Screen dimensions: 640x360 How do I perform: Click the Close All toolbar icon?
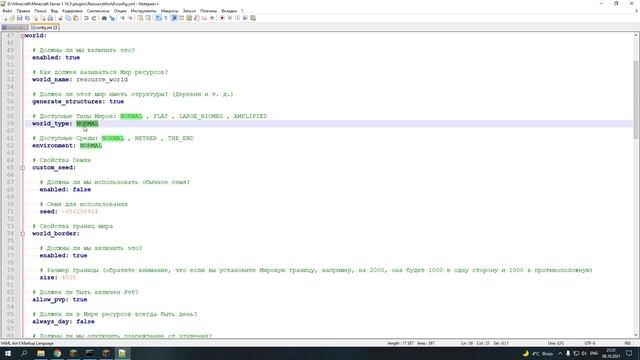tap(42, 18)
